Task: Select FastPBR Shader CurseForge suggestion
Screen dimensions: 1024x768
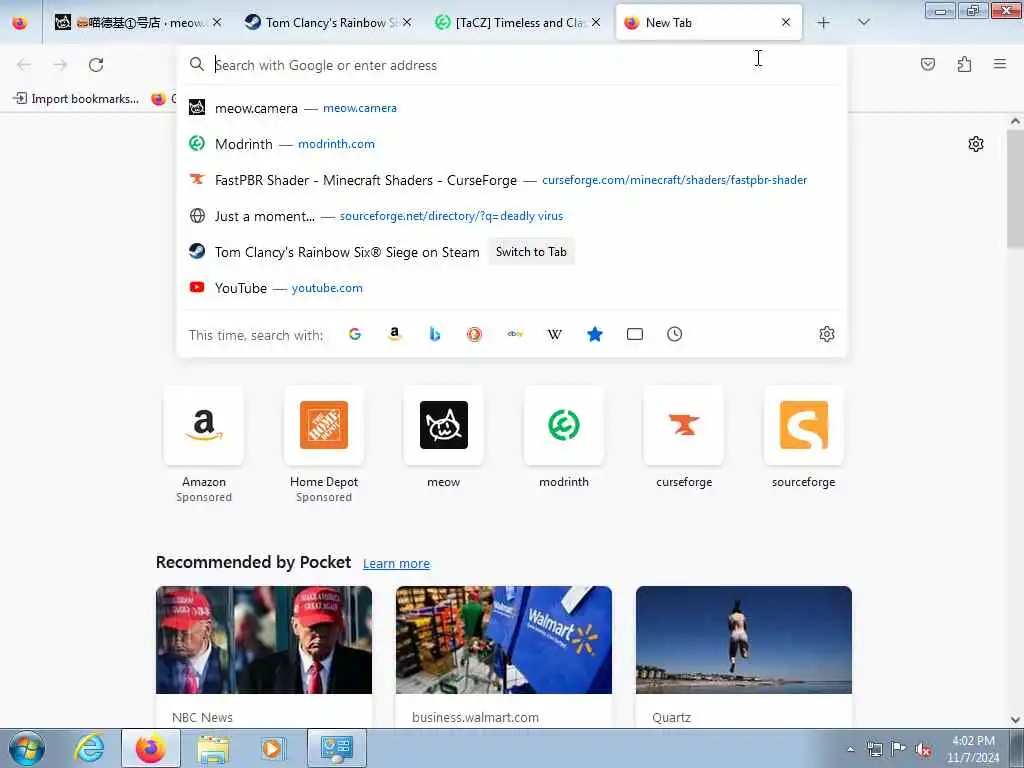Action: tap(512, 180)
